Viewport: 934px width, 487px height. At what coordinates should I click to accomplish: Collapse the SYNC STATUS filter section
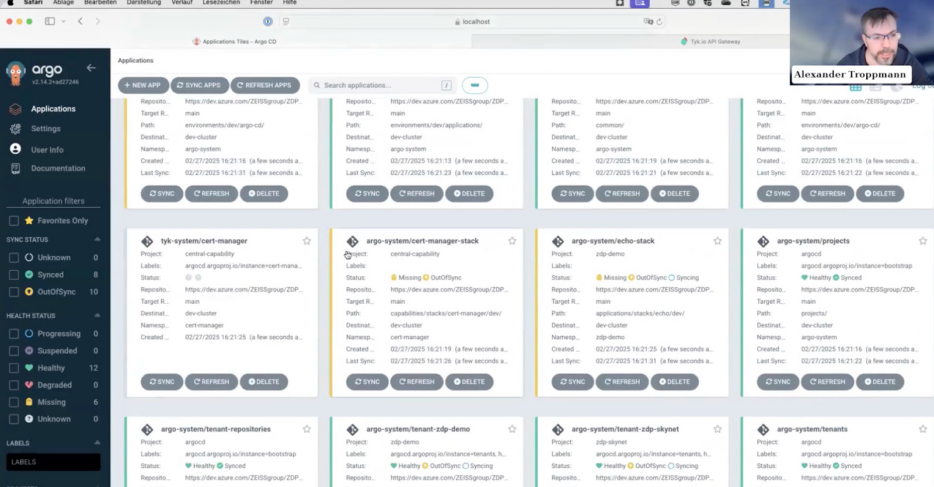97,239
